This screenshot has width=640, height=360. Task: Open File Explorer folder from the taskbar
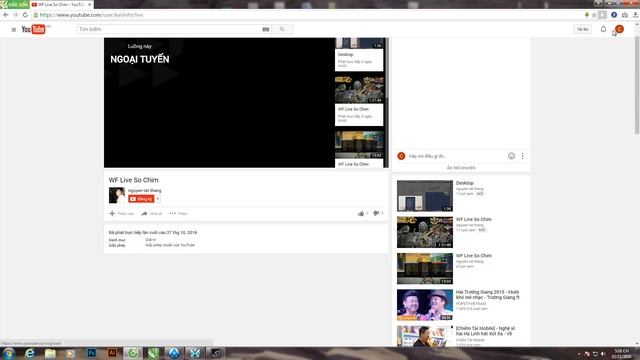click(x=50, y=353)
